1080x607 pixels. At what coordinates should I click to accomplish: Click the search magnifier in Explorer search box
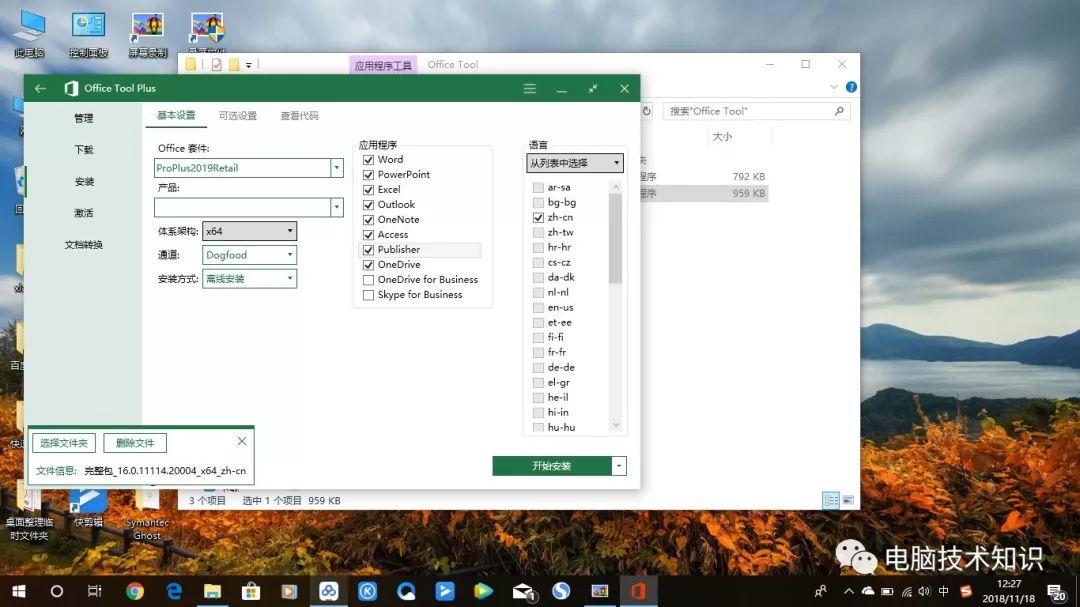(x=839, y=111)
